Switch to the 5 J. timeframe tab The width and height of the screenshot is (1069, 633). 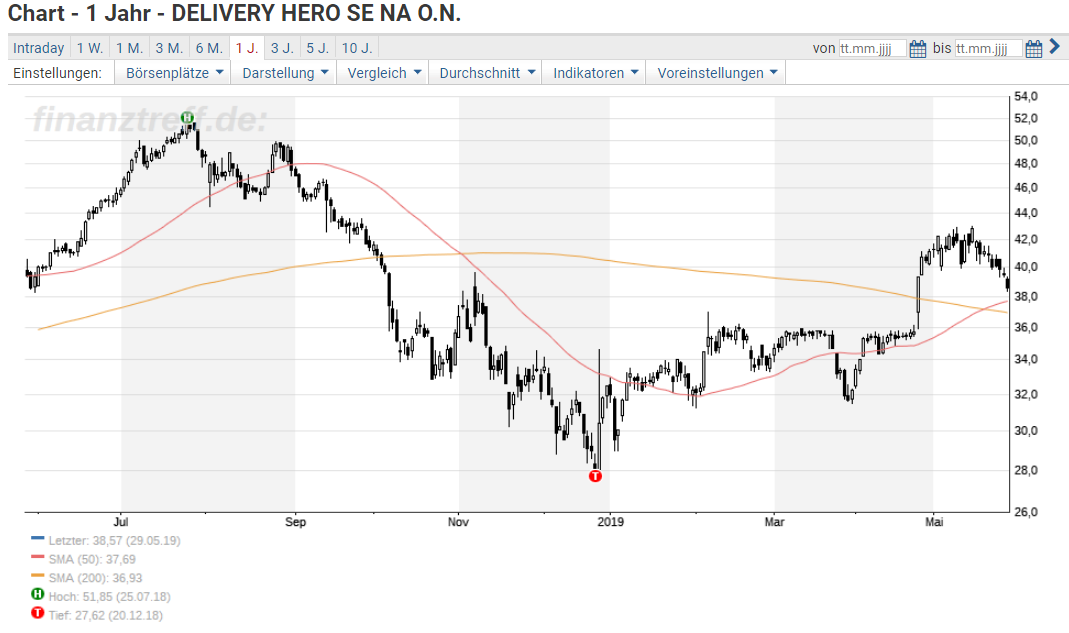pyautogui.click(x=318, y=48)
